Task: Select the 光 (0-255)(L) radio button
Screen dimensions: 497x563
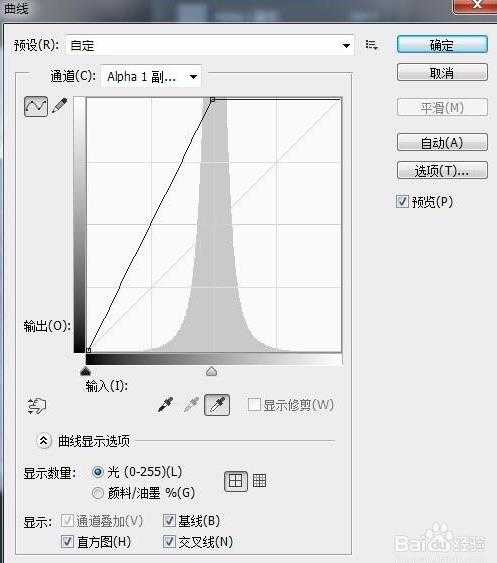Action: click(98, 472)
